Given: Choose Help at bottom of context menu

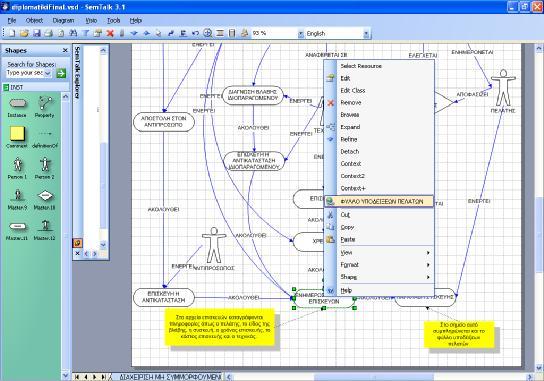Looking at the screenshot, I should pos(379,290).
